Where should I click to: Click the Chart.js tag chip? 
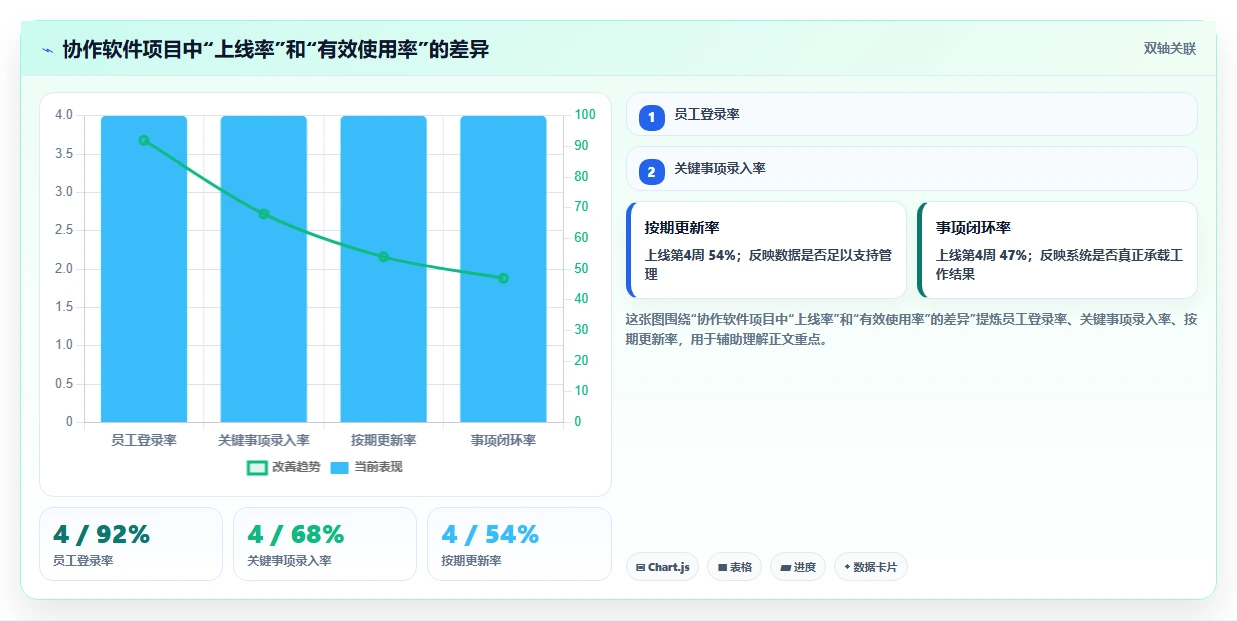[x=662, y=567]
